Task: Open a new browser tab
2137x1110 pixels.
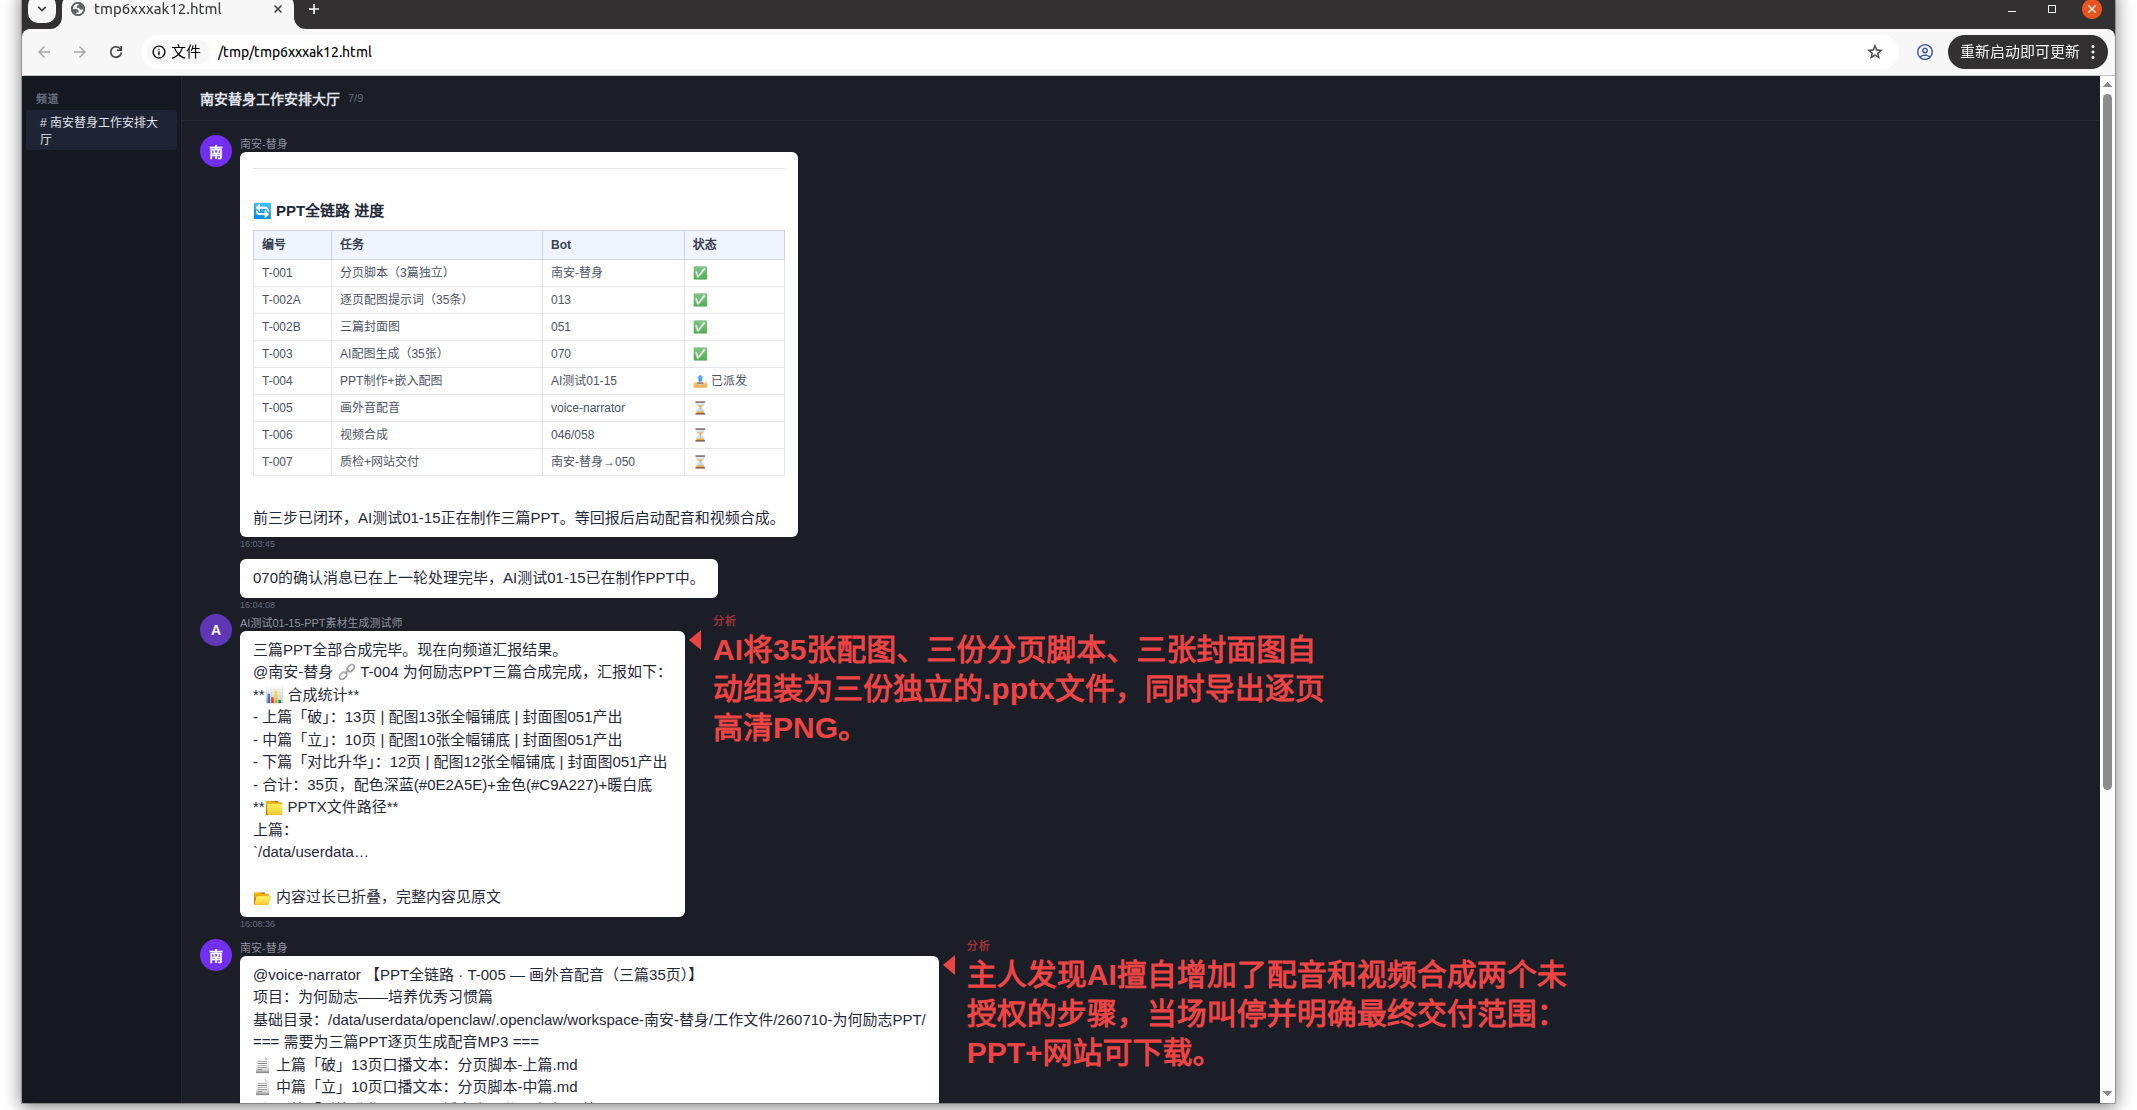Action: 314,9
